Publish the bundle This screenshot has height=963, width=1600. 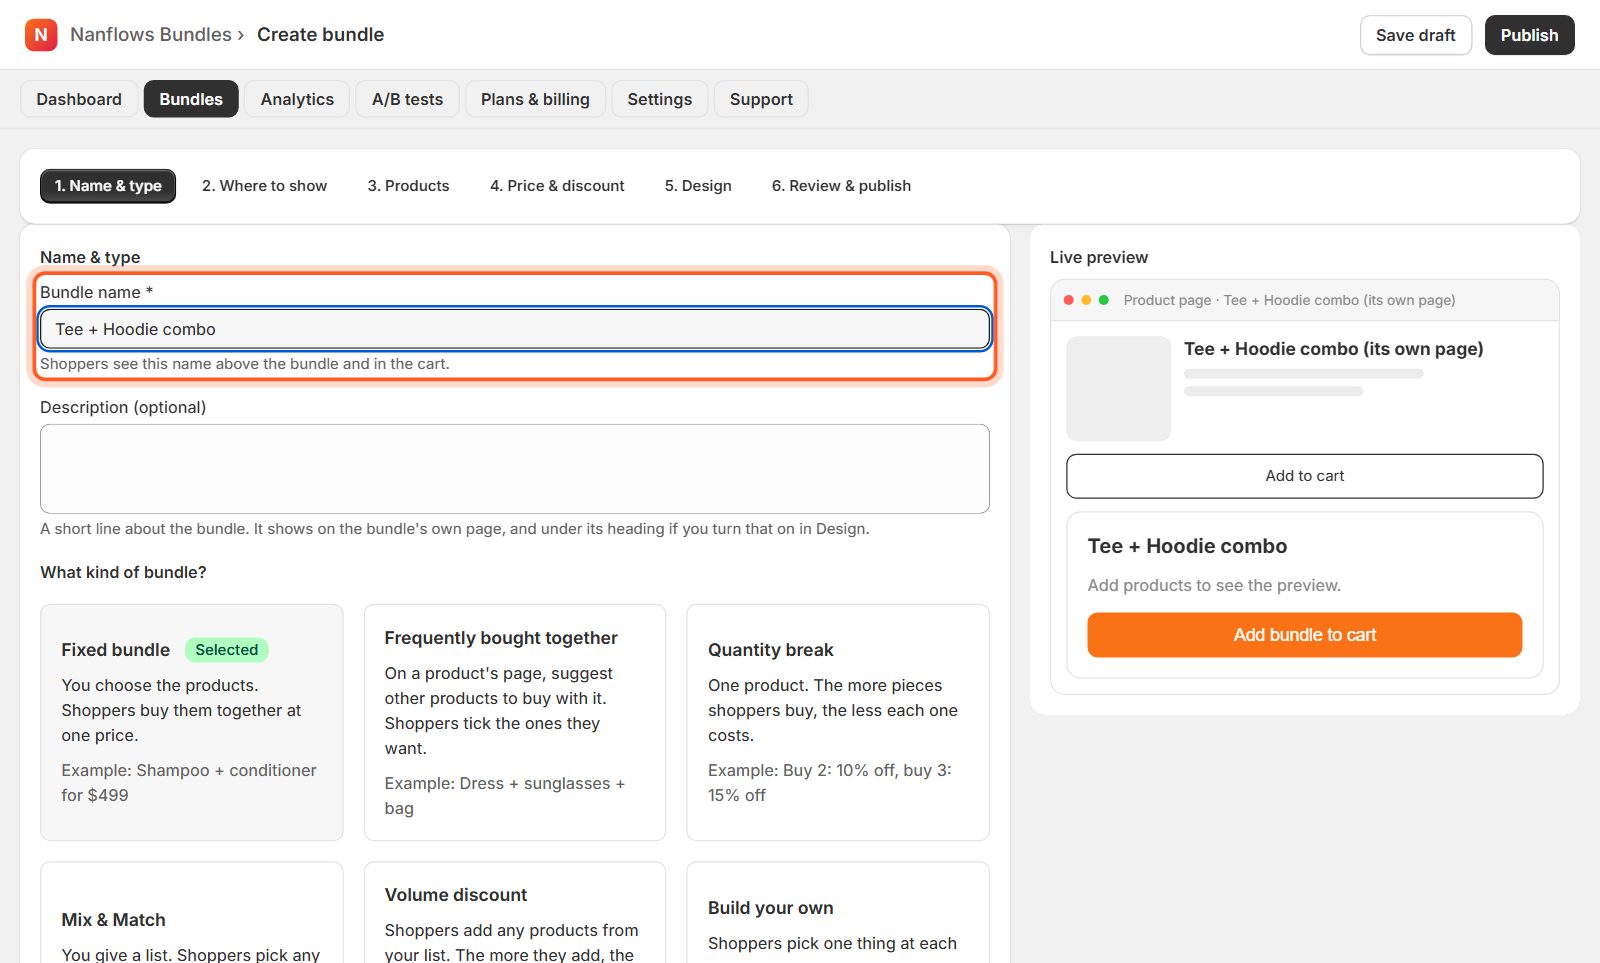tap(1529, 35)
